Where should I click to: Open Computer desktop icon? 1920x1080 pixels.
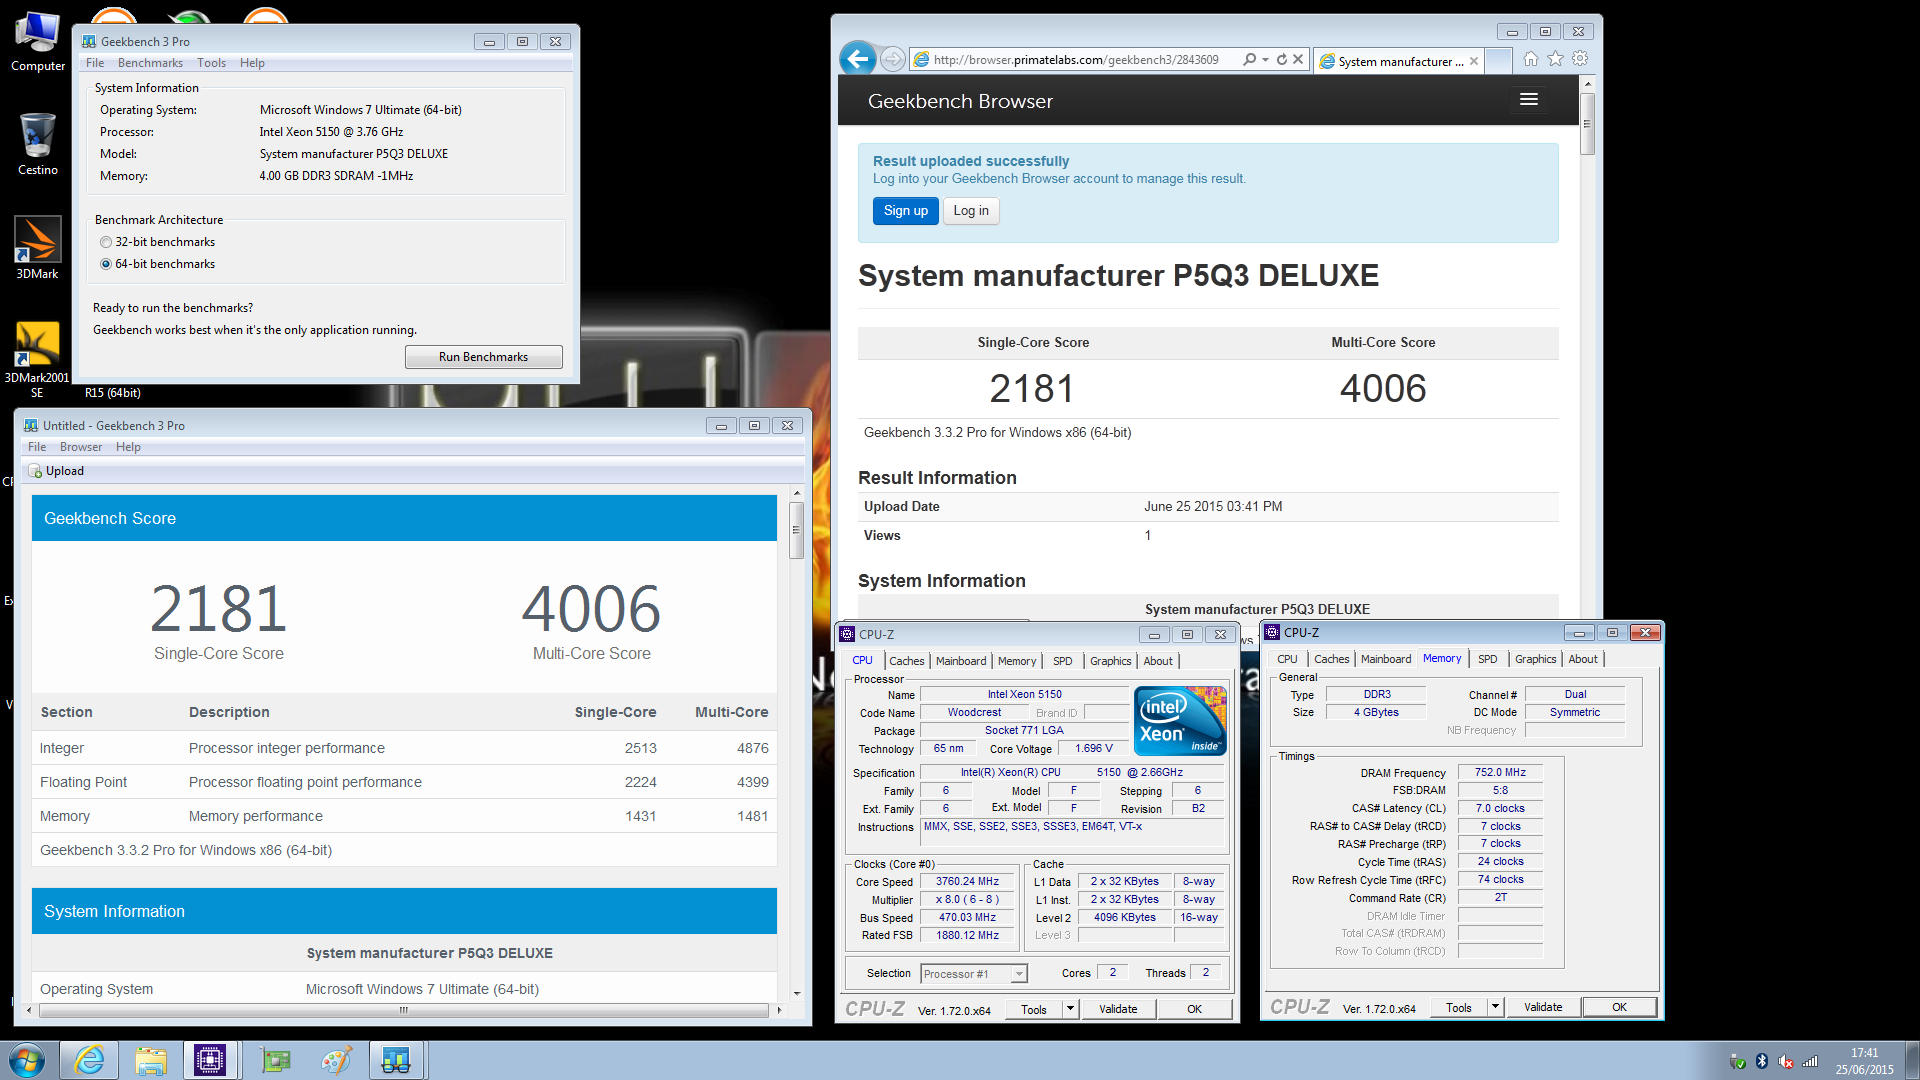point(38,42)
